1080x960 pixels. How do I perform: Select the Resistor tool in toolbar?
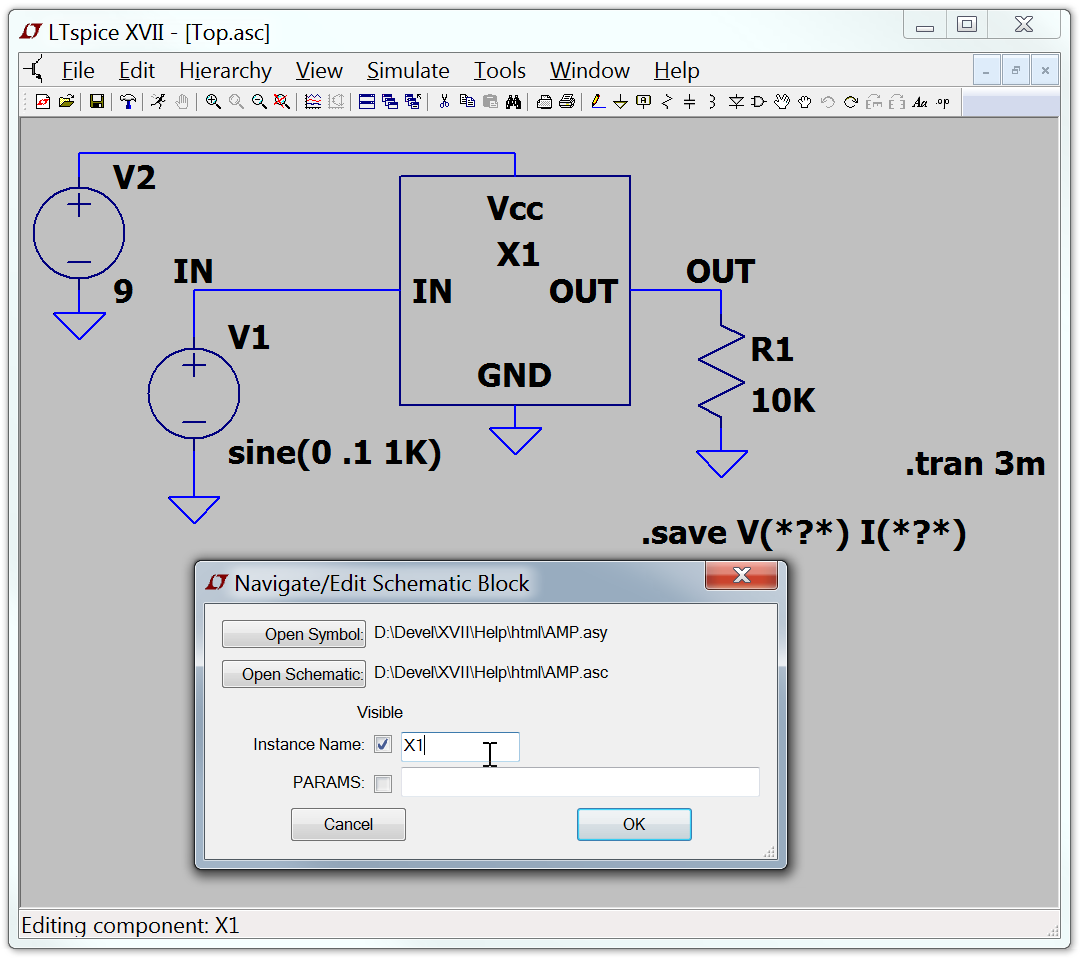point(666,101)
